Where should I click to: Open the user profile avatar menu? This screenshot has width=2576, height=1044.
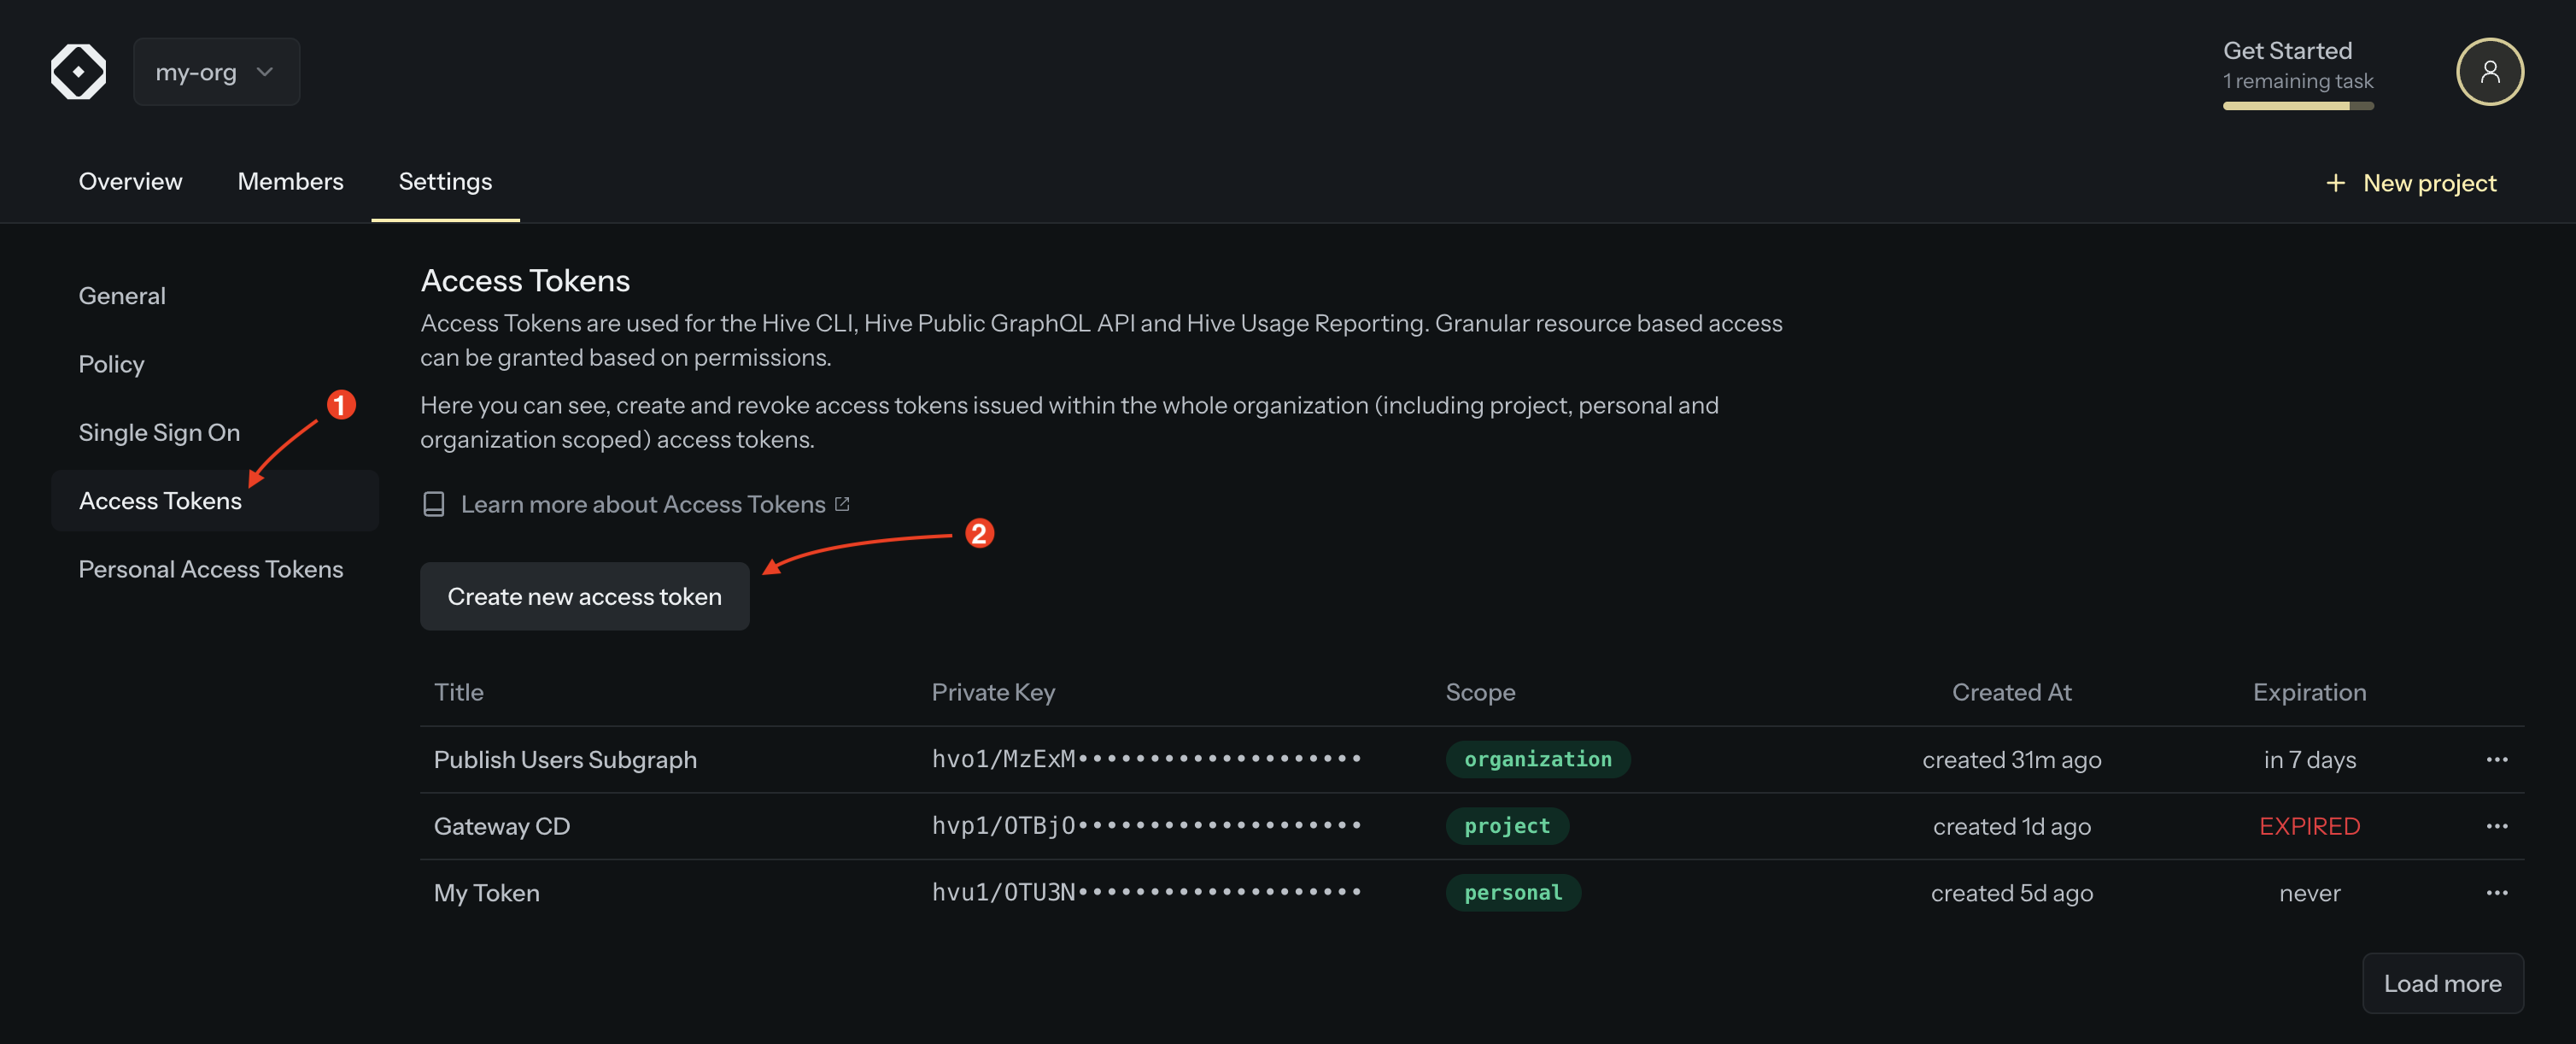[2489, 72]
